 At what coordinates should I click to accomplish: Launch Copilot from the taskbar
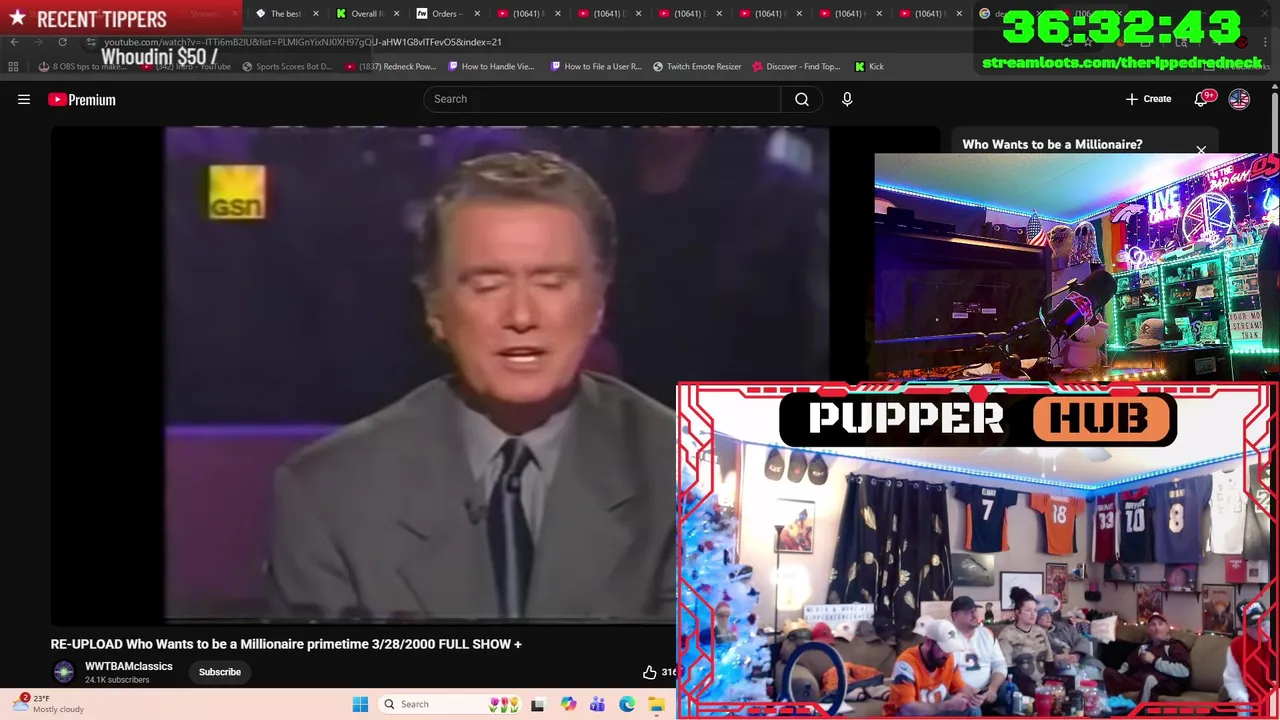568,704
